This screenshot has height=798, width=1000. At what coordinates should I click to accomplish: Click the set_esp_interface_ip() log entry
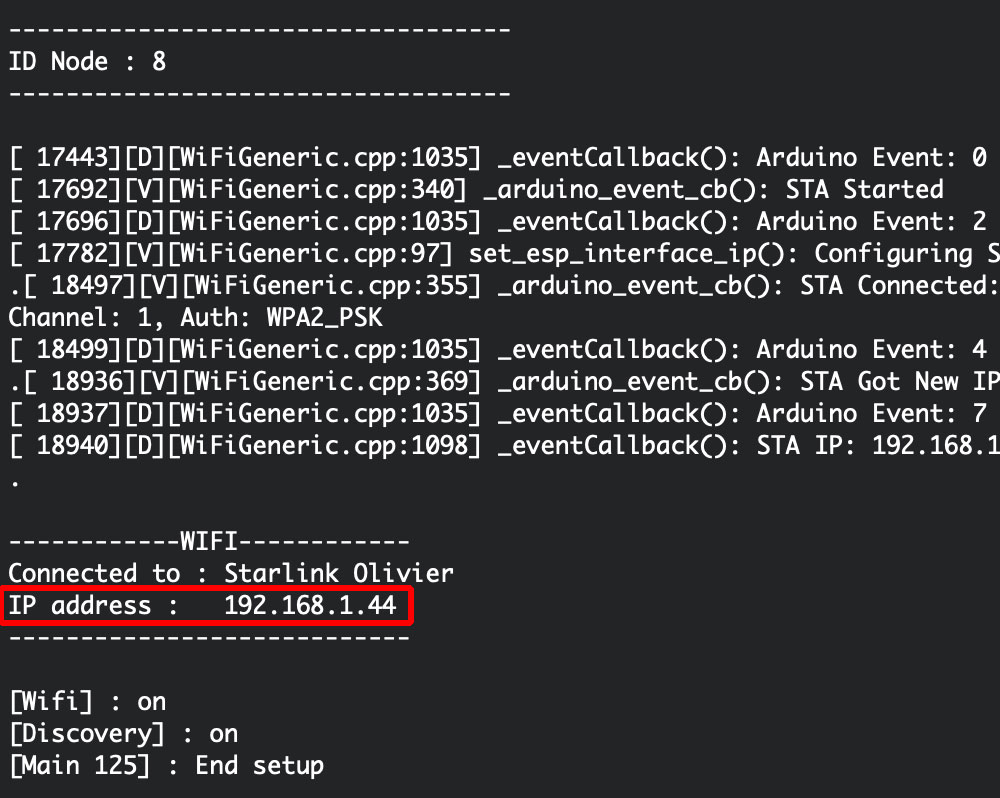(x=504, y=253)
